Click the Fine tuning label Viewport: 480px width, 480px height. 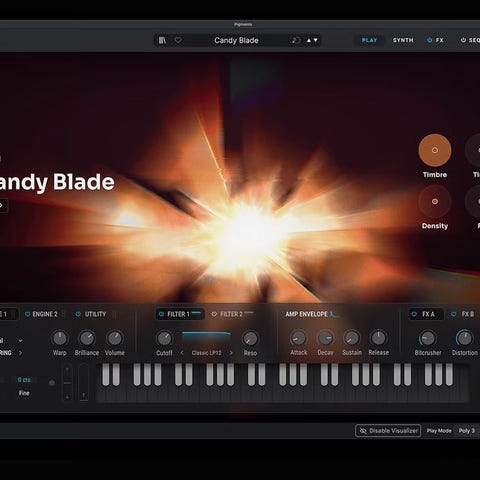[24, 393]
